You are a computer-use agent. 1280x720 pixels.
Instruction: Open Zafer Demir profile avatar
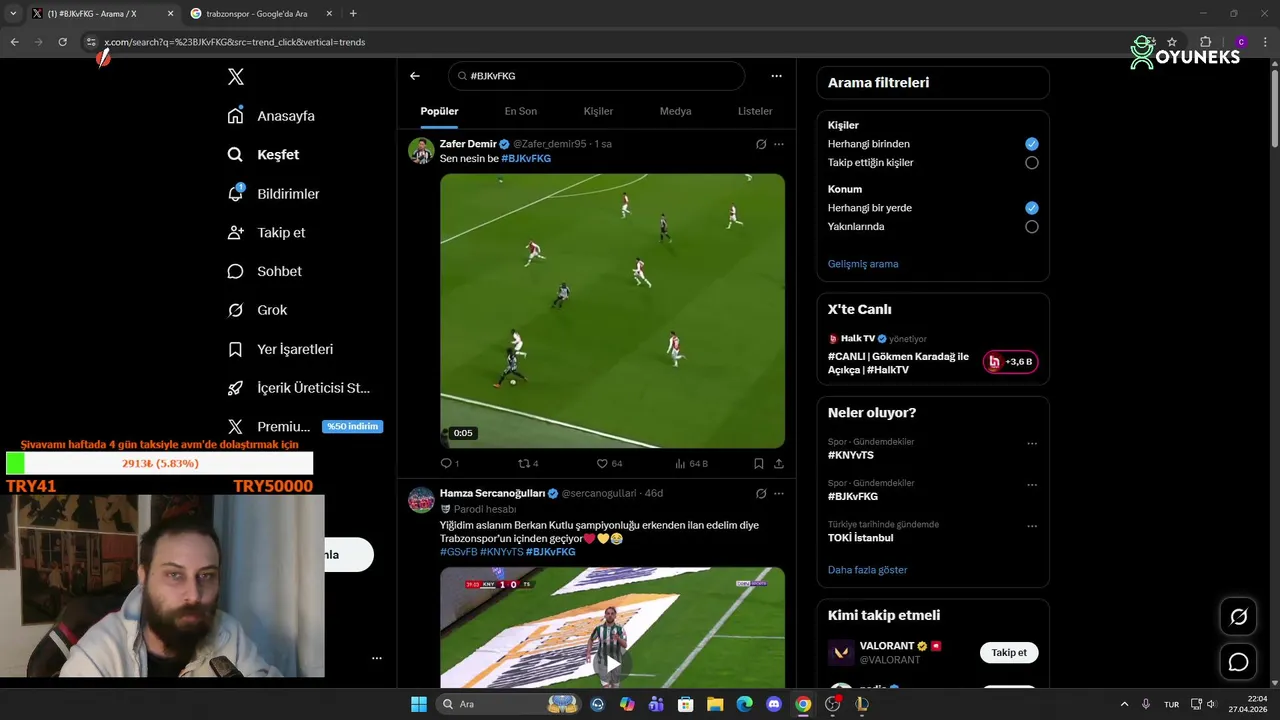[421, 150]
